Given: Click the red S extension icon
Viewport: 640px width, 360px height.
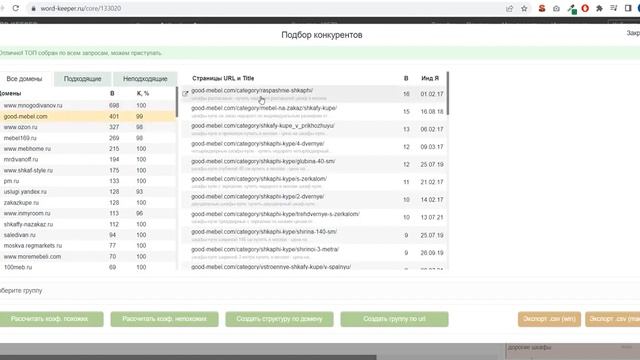Looking at the screenshot, I should 542,8.
